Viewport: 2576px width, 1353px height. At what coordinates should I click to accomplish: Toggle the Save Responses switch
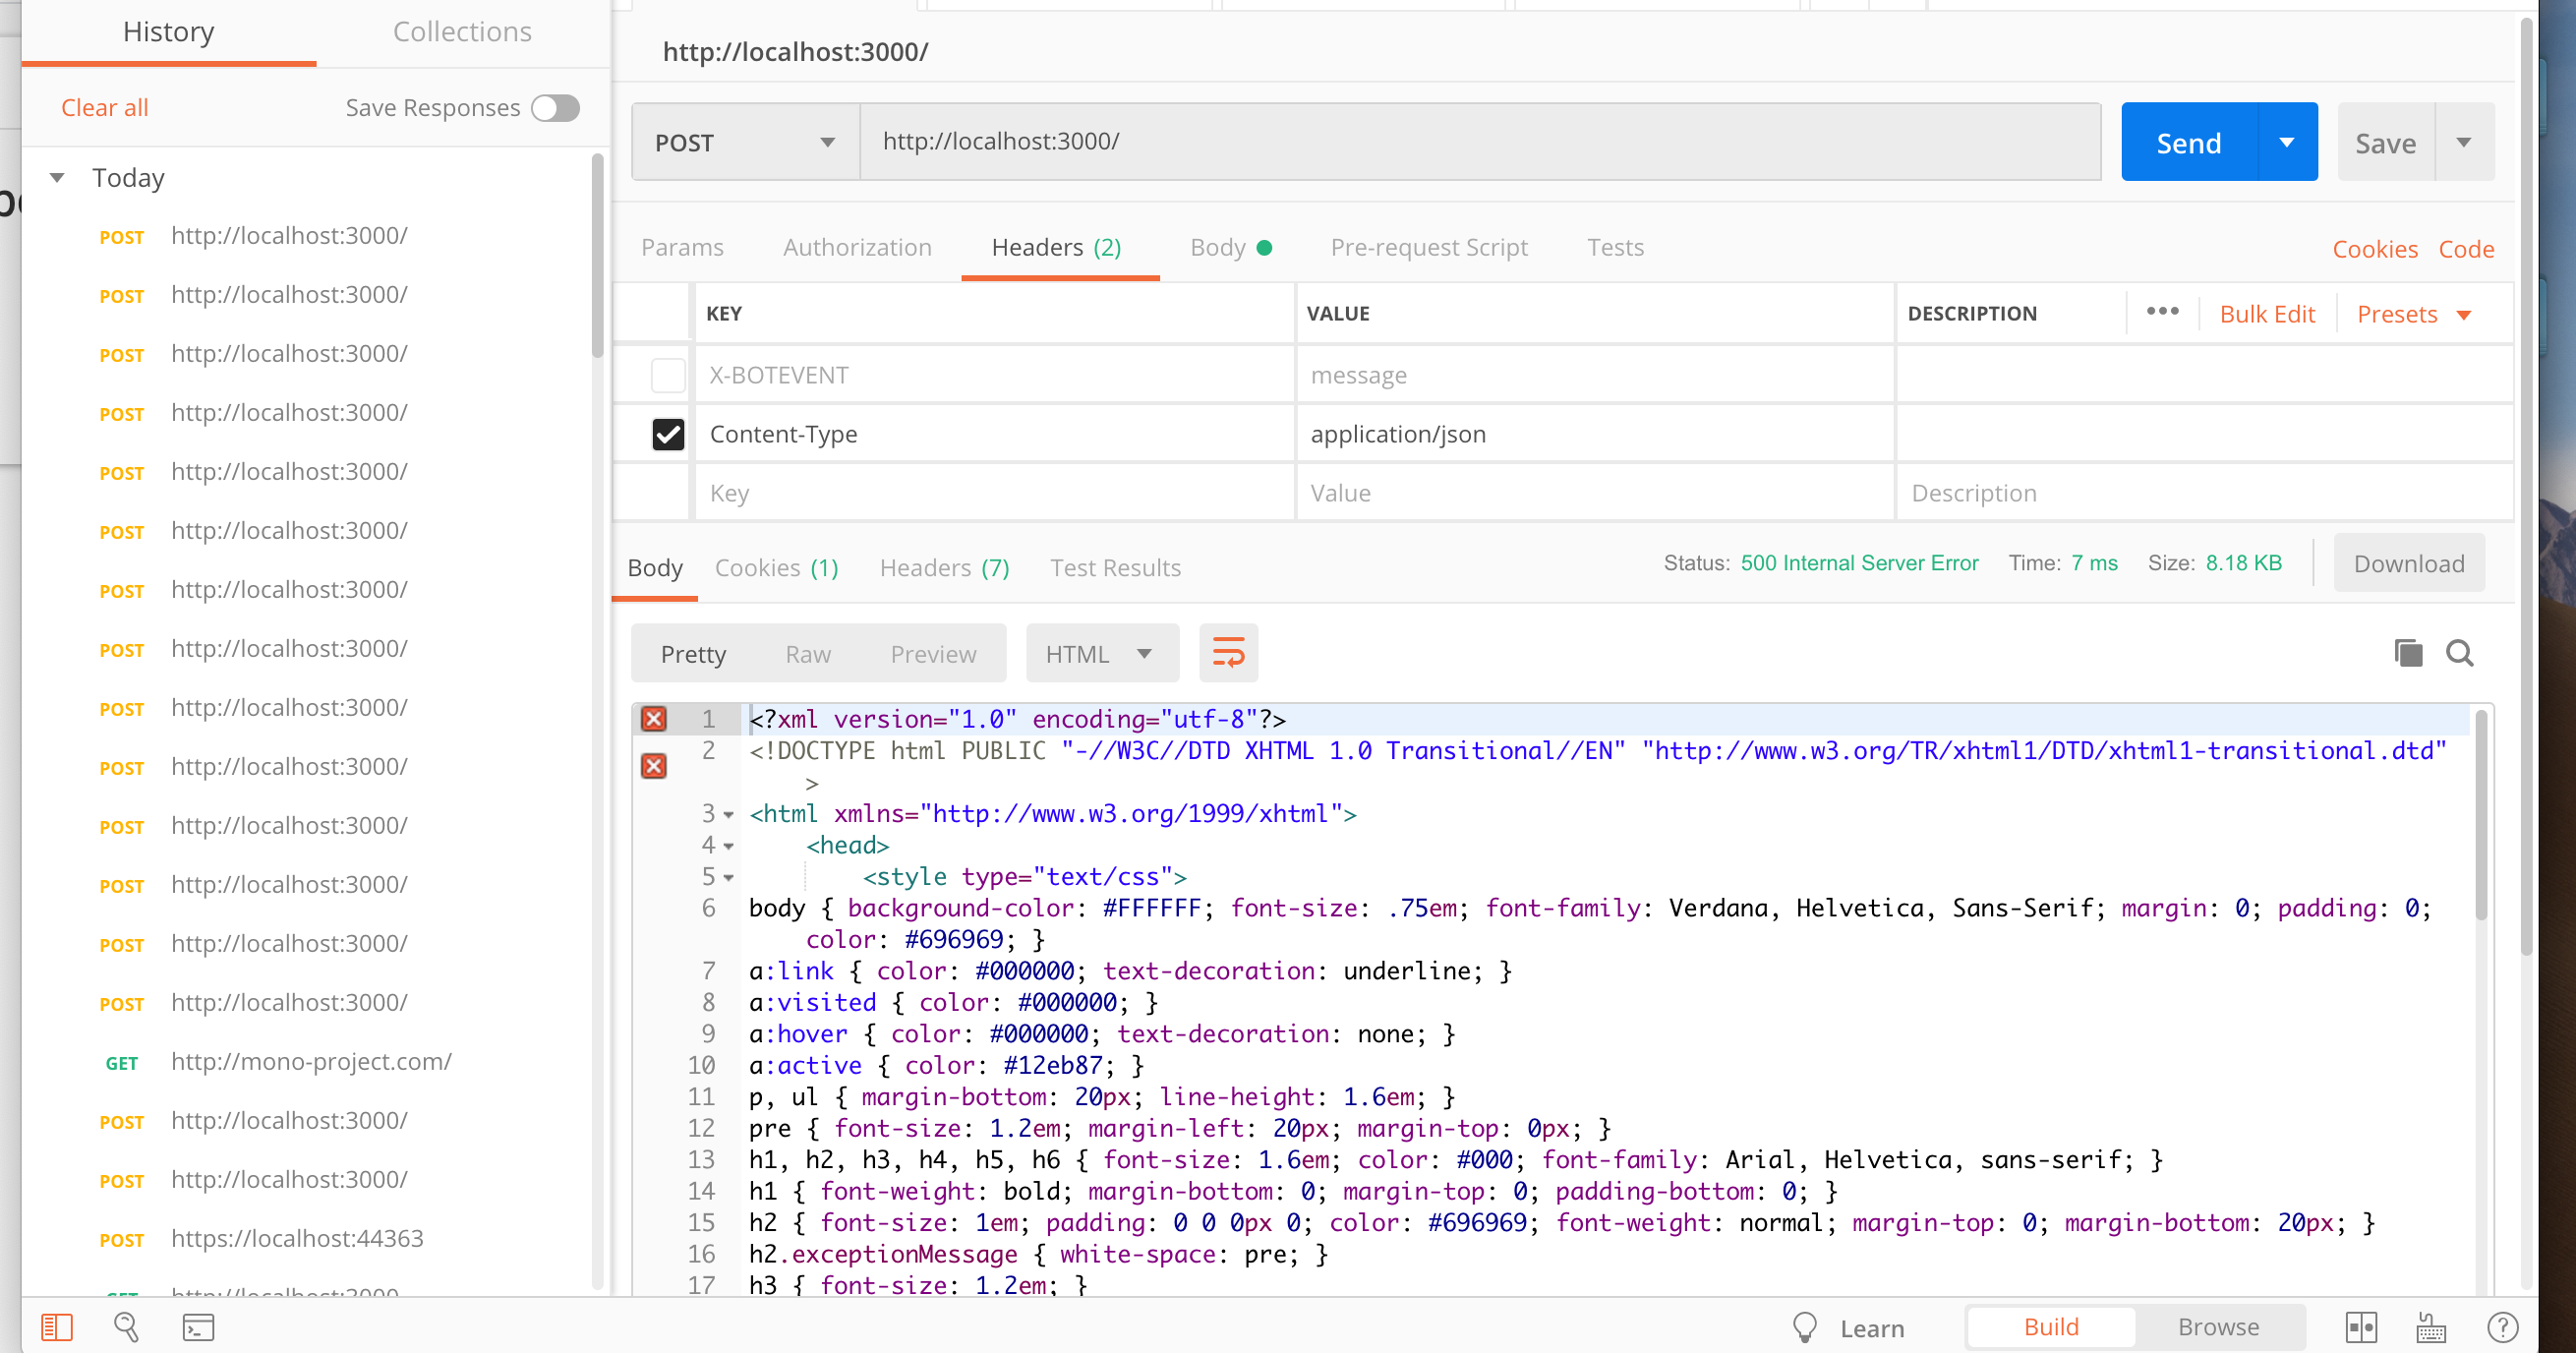555,108
